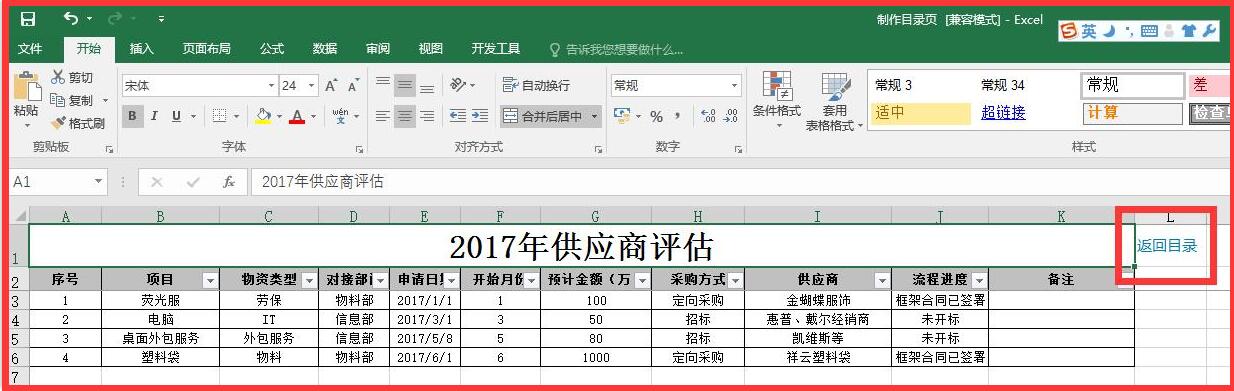Viewport: 1234px width, 391px height.
Task: Open the Name Box dropdown beside A1
Action: (x=98, y=182)
